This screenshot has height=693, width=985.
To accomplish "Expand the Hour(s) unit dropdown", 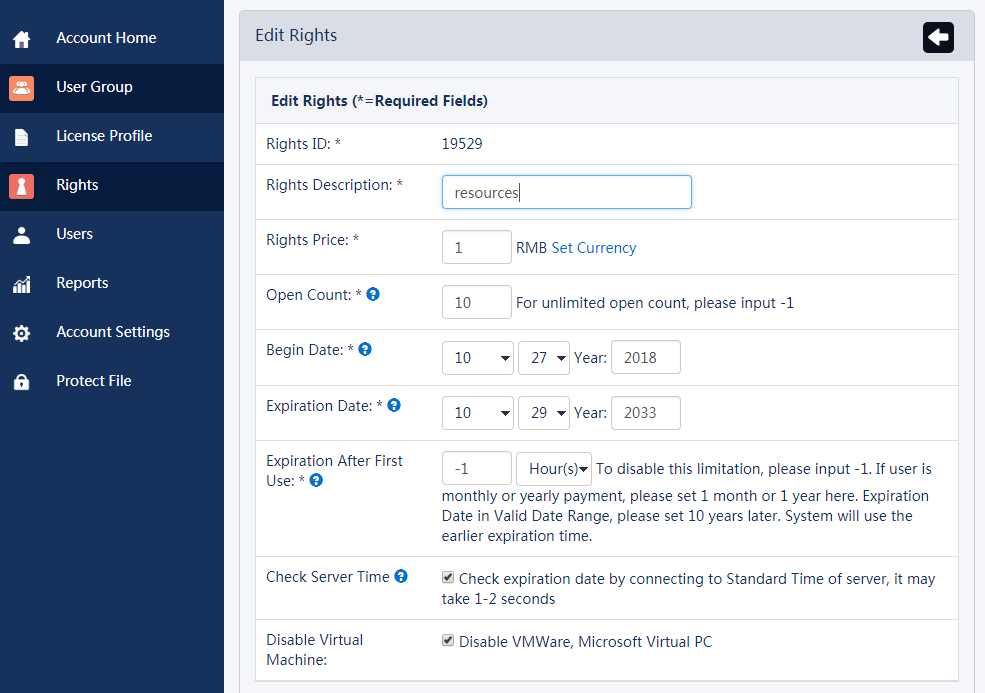I will pos(554,469).
